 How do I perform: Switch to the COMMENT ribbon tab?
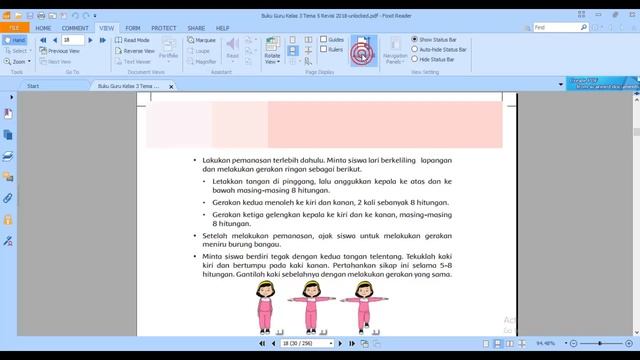[x=75, y=28]
